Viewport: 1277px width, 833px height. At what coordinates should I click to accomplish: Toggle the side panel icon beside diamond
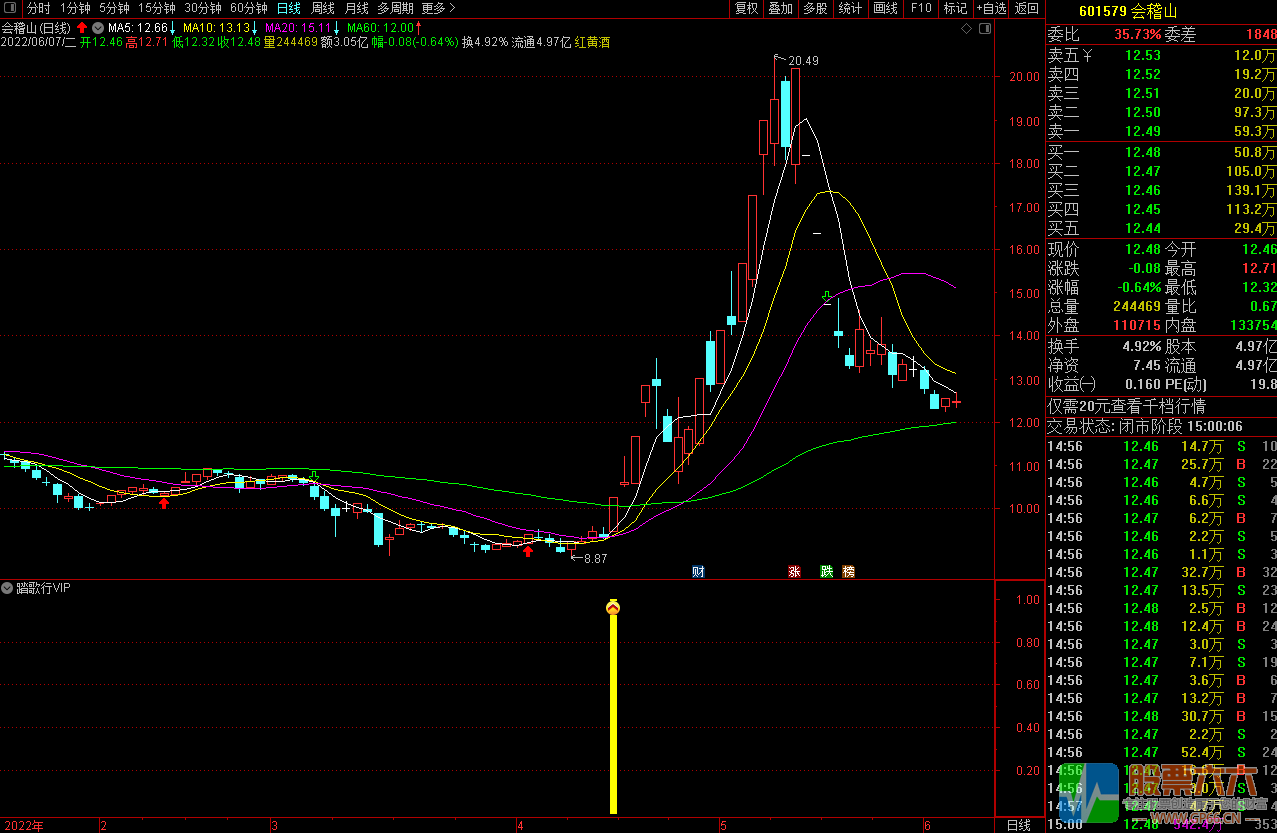(985, 29)
